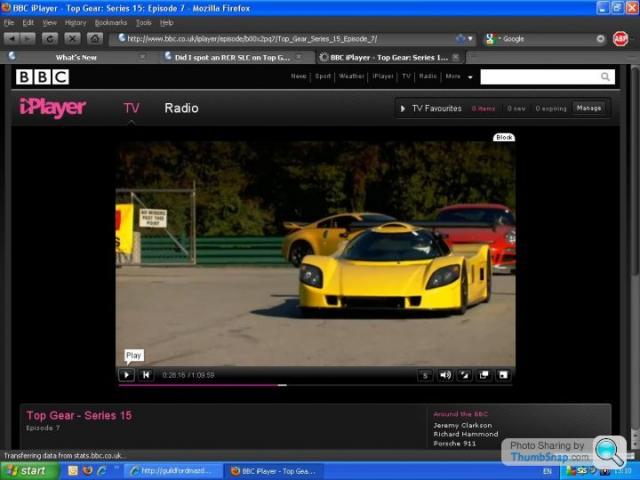Image resolution: width=640 pixels, height=480 pixels.
Task: Open the Richard Hammond link
Action: 466,434
